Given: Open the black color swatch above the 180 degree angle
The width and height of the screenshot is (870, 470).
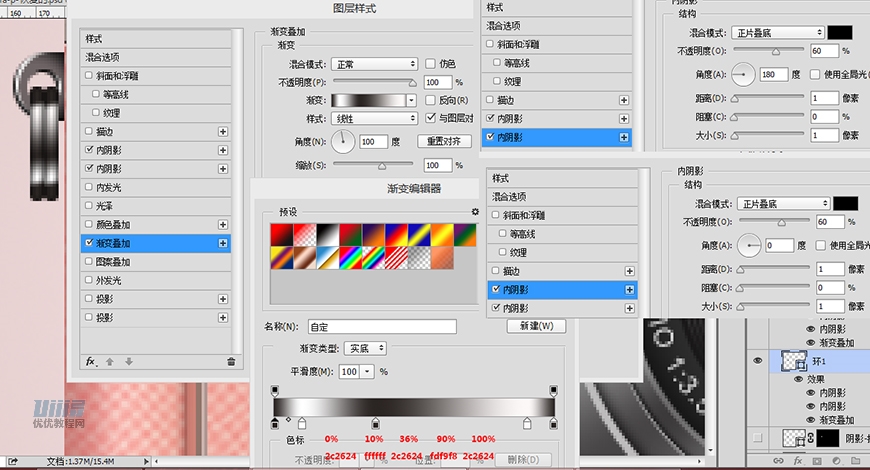Looking at the screenshot, I should pyautogui.click(x=840, y=33).
